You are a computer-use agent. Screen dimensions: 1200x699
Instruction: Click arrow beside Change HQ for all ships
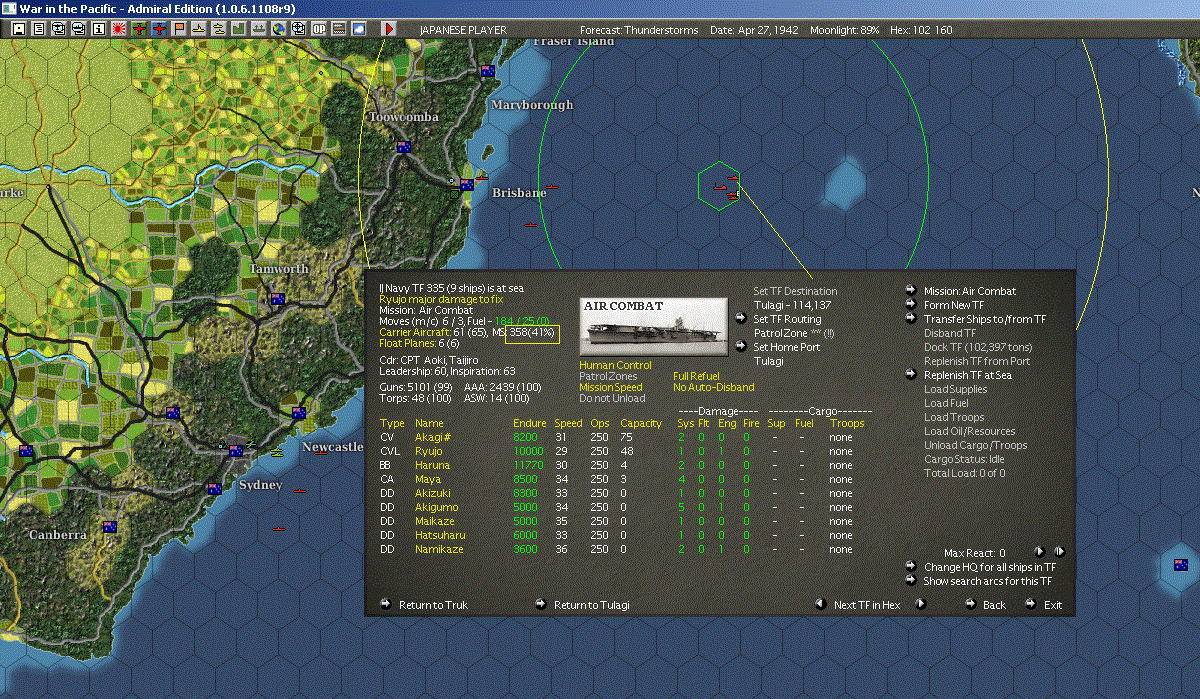pos(911,566)
